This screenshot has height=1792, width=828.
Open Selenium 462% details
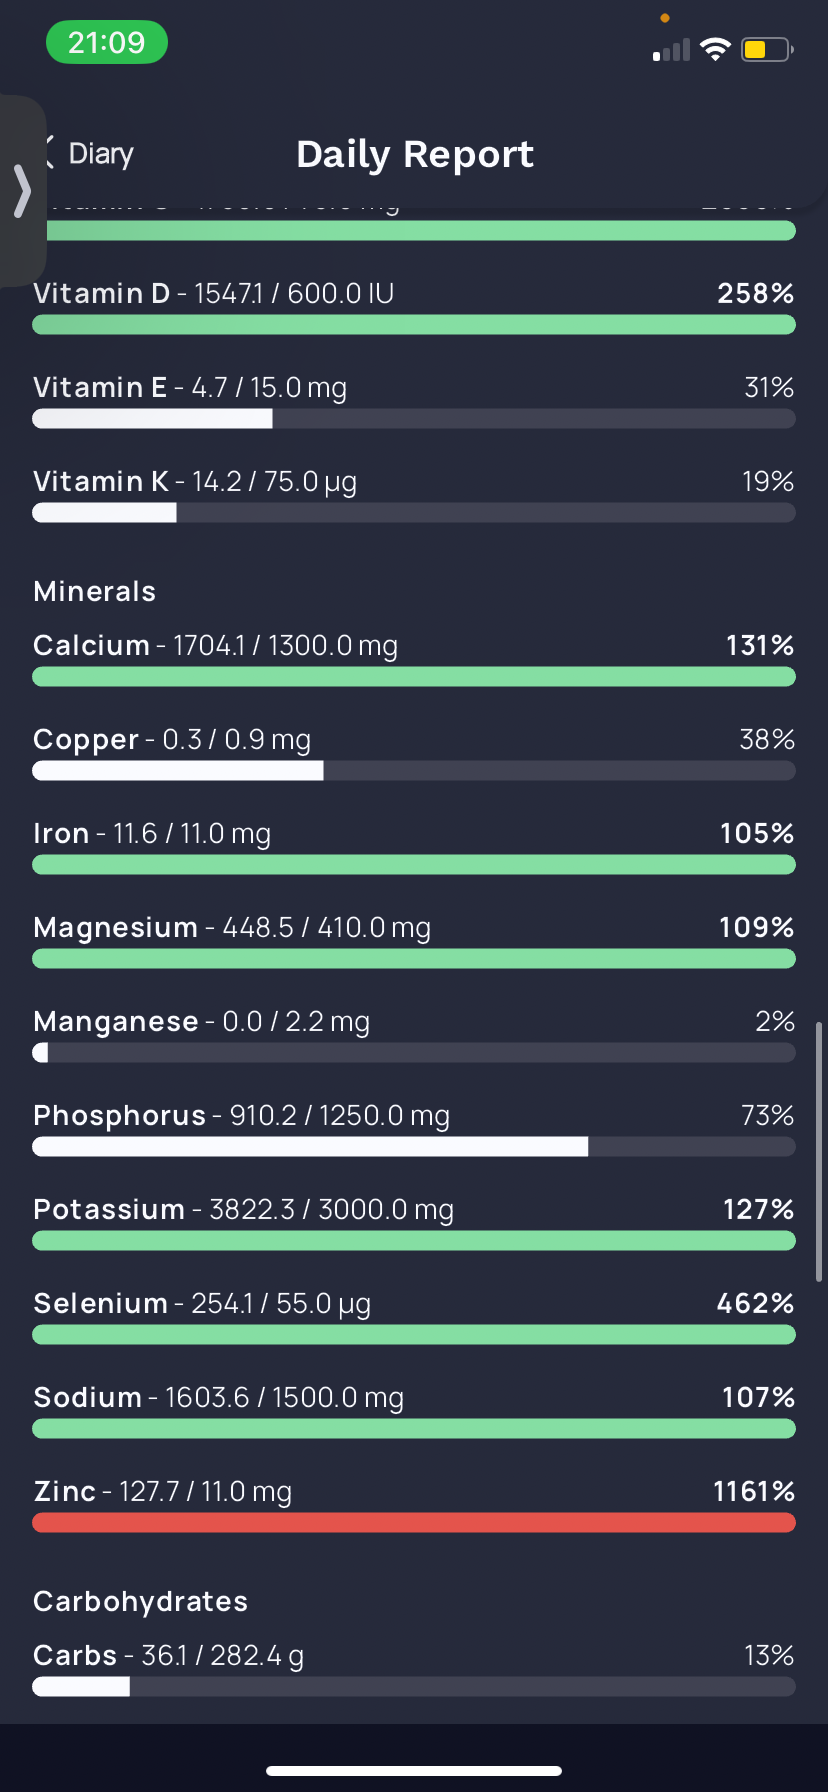click(x=414, y=1317)
